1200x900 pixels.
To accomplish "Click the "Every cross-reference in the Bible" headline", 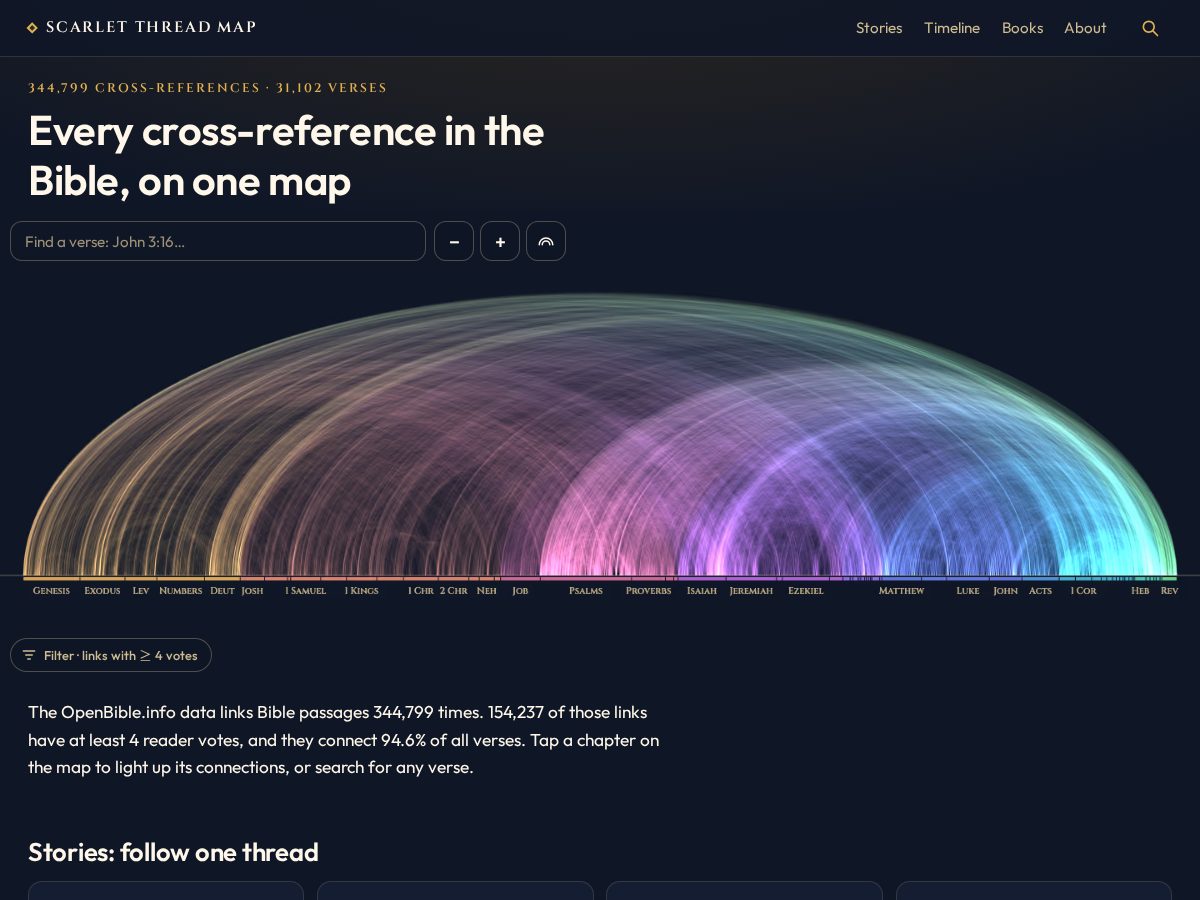I will click(286, 157).
